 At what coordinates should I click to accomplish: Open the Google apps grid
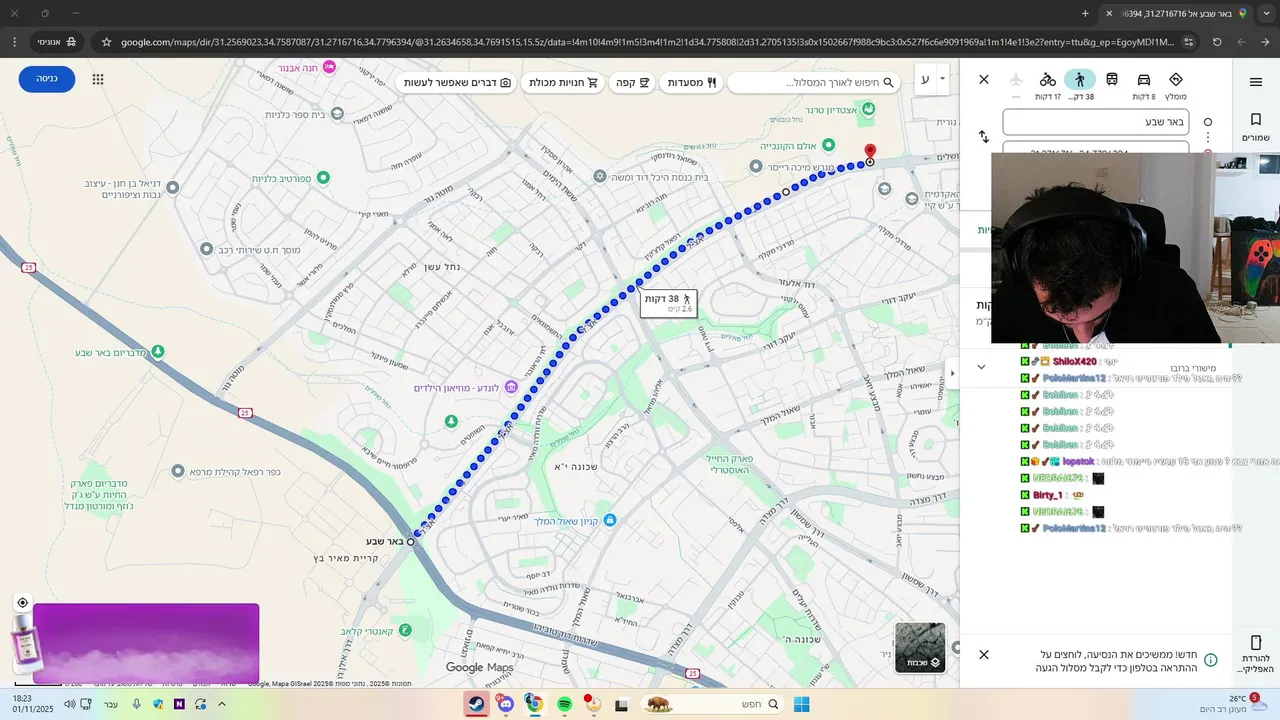(98, 80)
